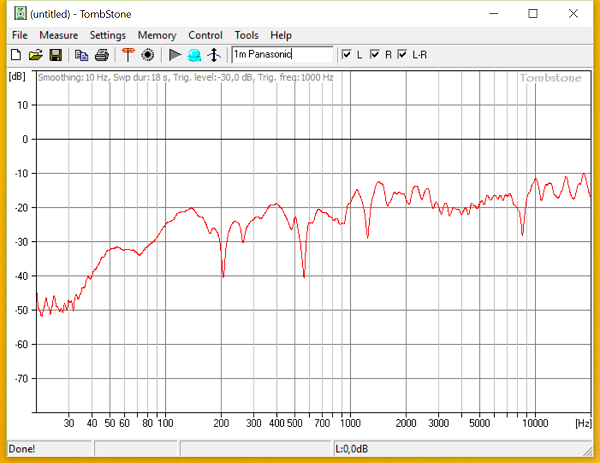
Task: Toggle the L-R difference checkbox
Action: click(x=402, y=54)
